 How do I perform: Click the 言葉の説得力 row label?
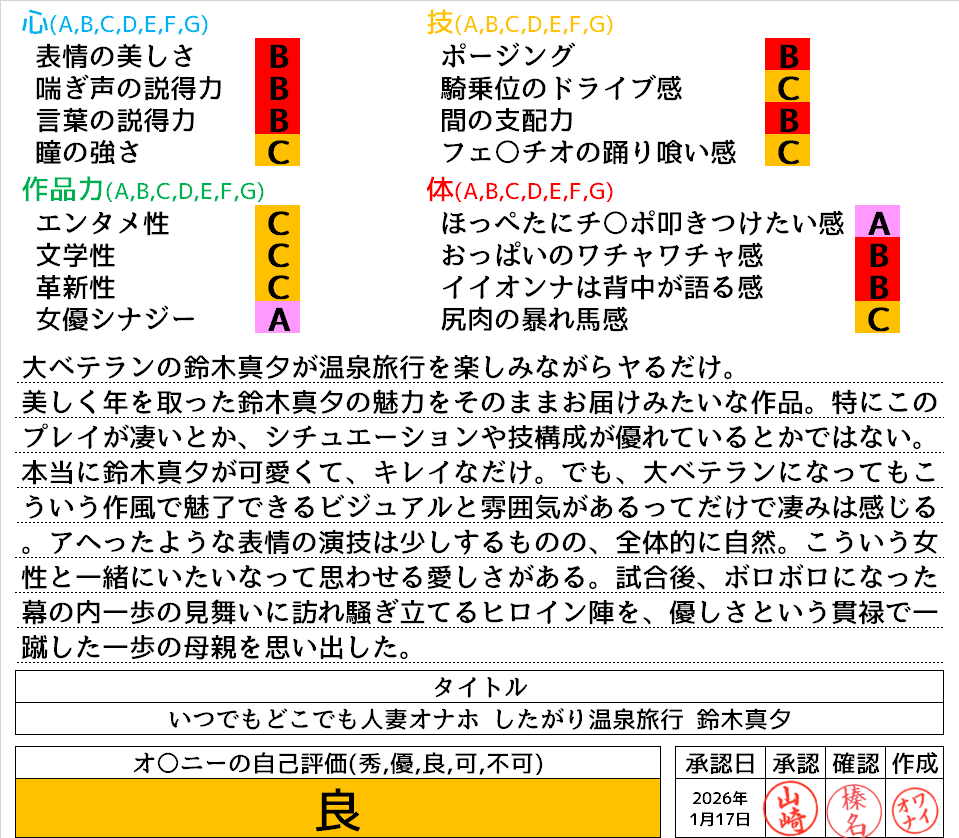point(115,120)
